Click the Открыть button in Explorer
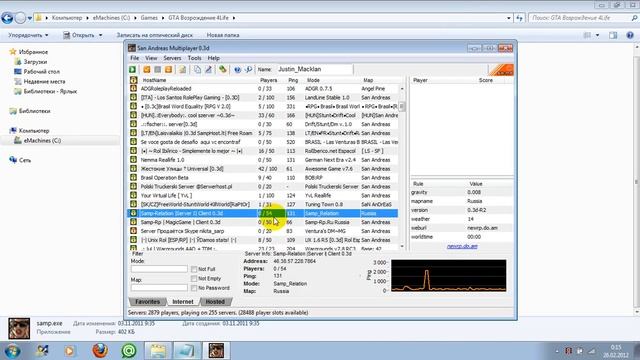This screenshot has width=640, height=360. coord(79,35)
